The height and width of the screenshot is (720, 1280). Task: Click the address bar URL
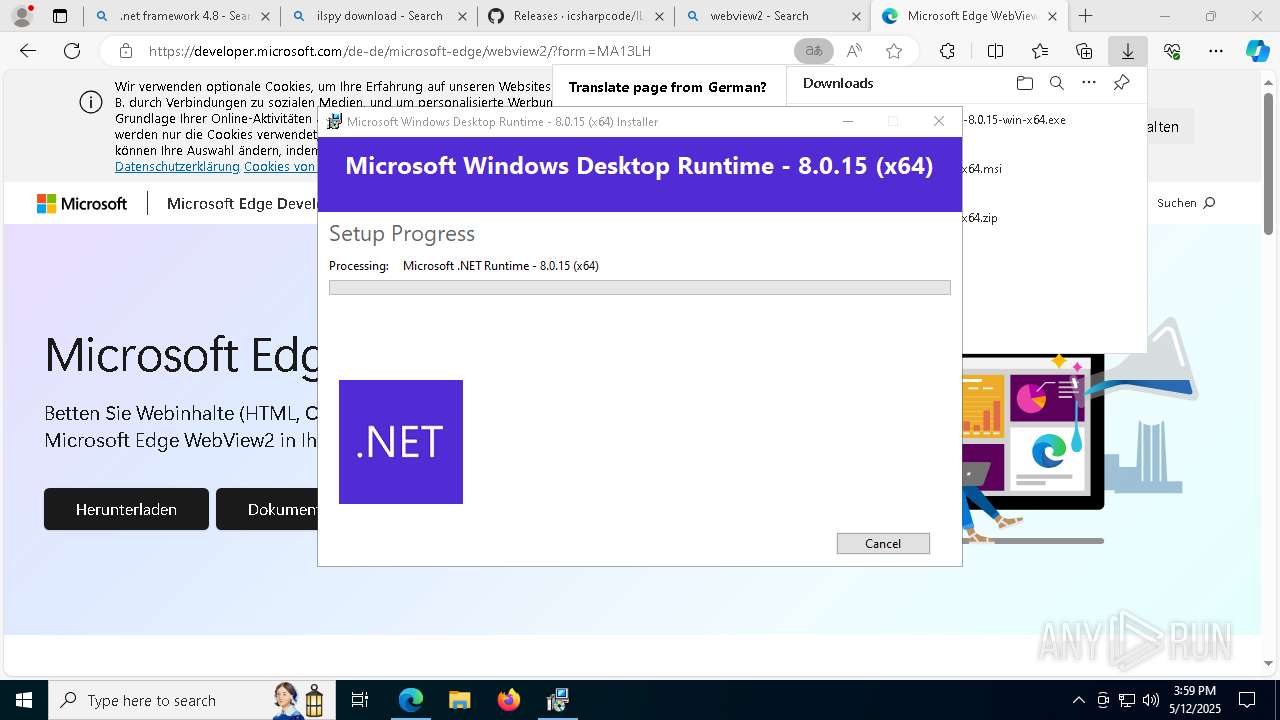[400, 51]
